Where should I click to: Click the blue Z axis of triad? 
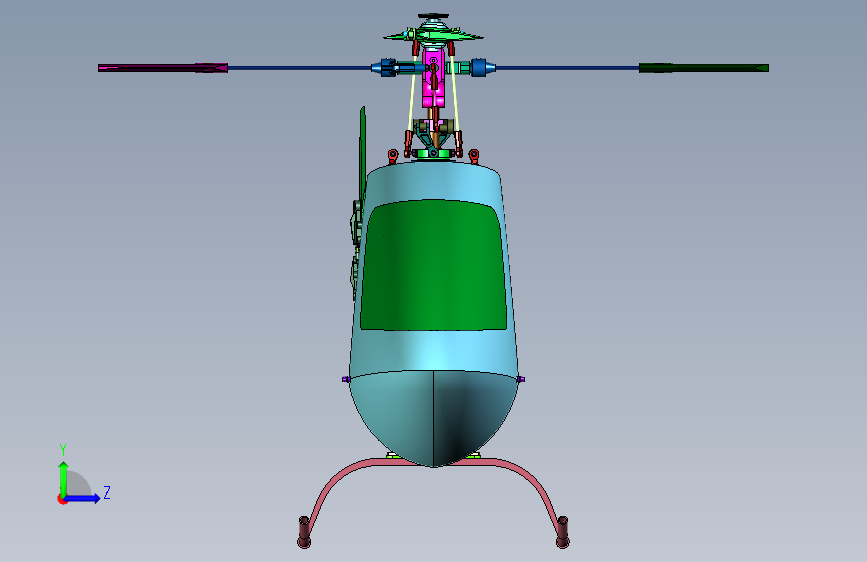(x=83, y=498)
